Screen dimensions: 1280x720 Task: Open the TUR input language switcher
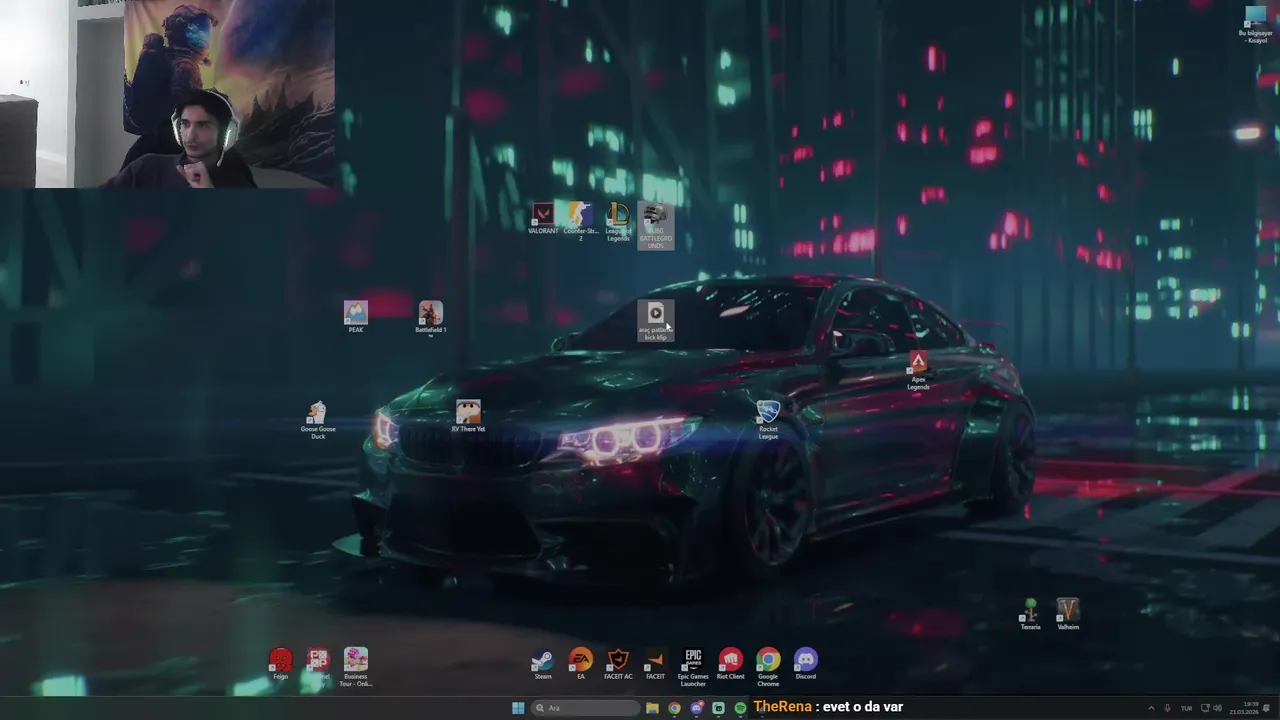1186,708
